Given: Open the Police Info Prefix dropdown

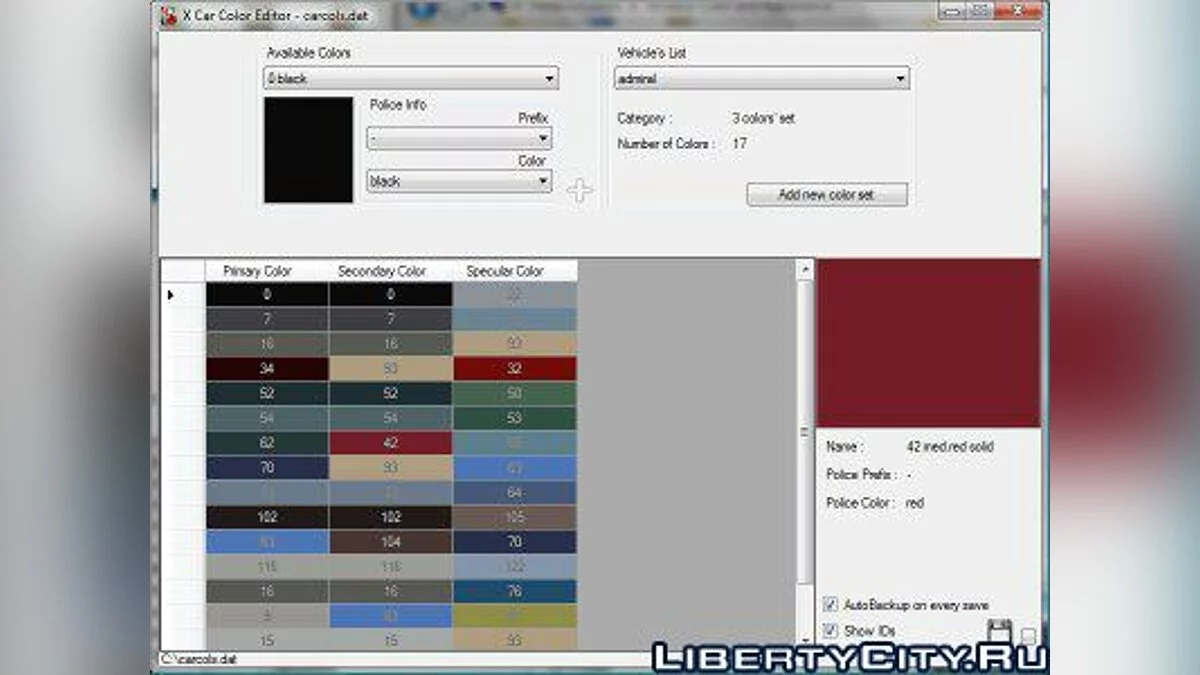Looking at the screenshot, I should (x=543, y=139).
